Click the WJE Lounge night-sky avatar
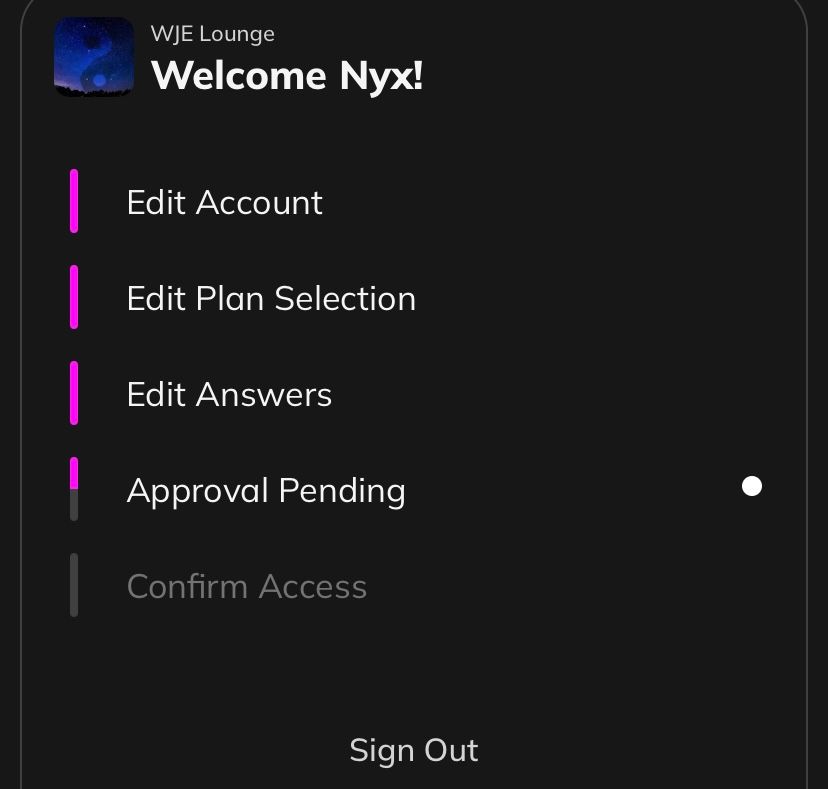Viewport: 828px width, 789px height. coord(94,57)
